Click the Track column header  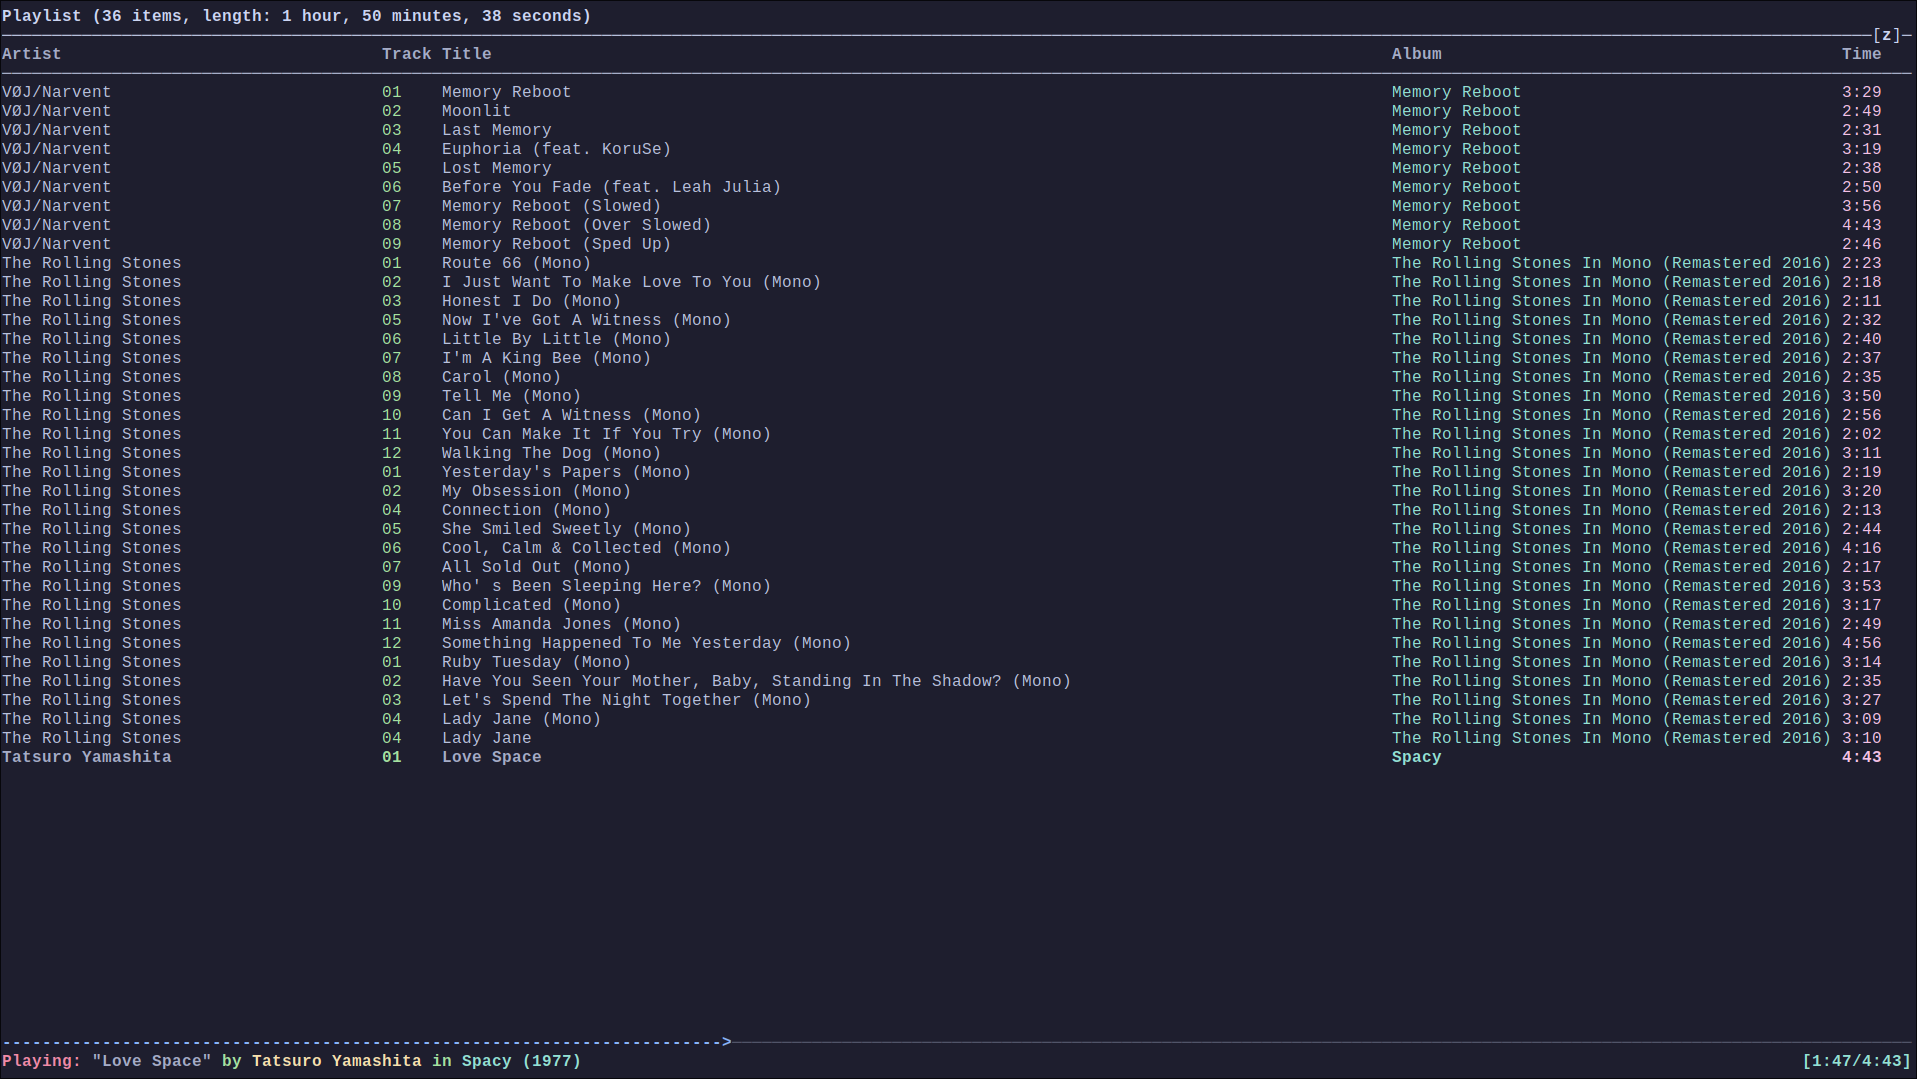[406, 54]
